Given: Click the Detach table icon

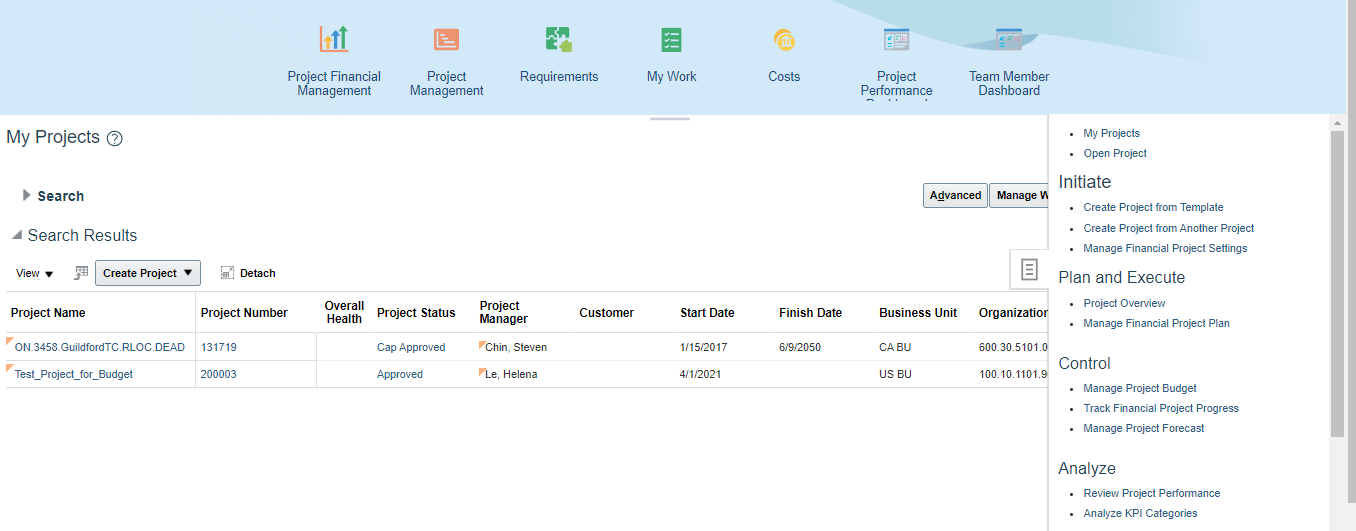Looking at the screenshot, I should (x=227, y=273).
